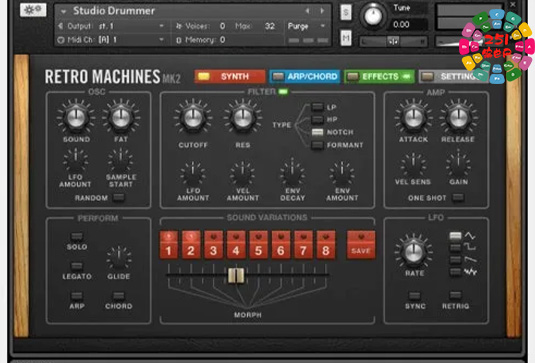This screenshot has width=535, height=363.
Task: Select sound variation 7
Action: 303,245
